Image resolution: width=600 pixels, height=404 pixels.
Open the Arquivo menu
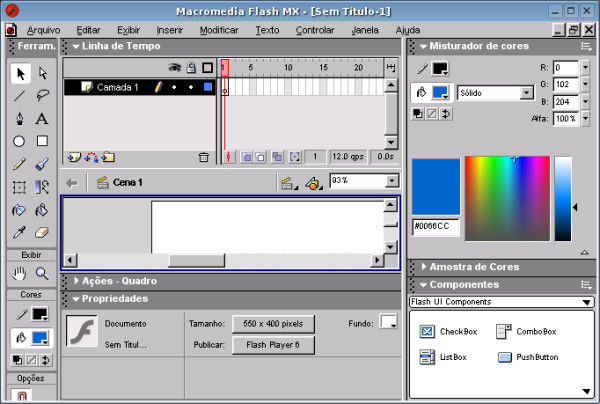click(44, 30)
